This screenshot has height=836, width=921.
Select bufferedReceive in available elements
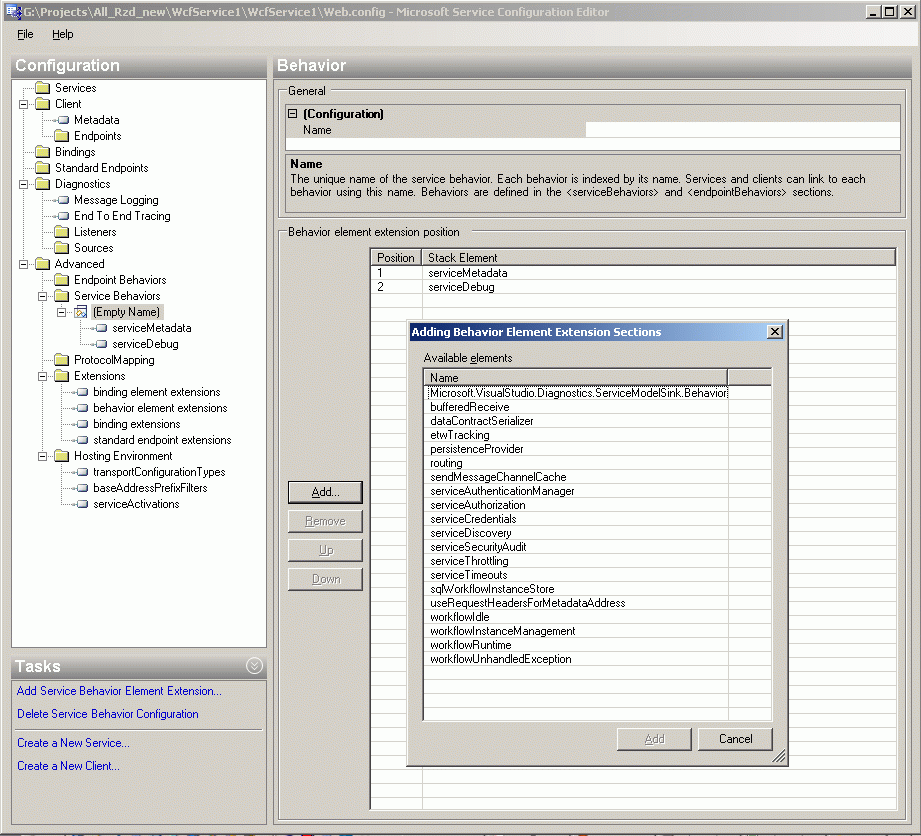(x=576, y=407)
